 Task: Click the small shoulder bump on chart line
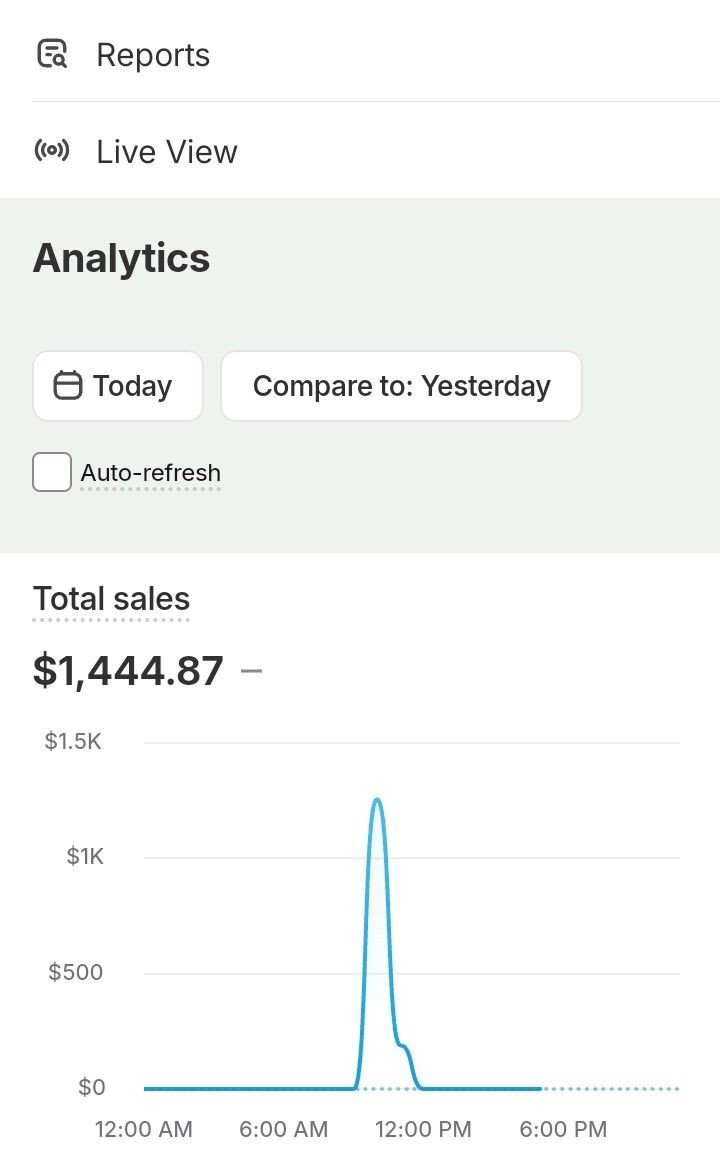pos(404,1047)
